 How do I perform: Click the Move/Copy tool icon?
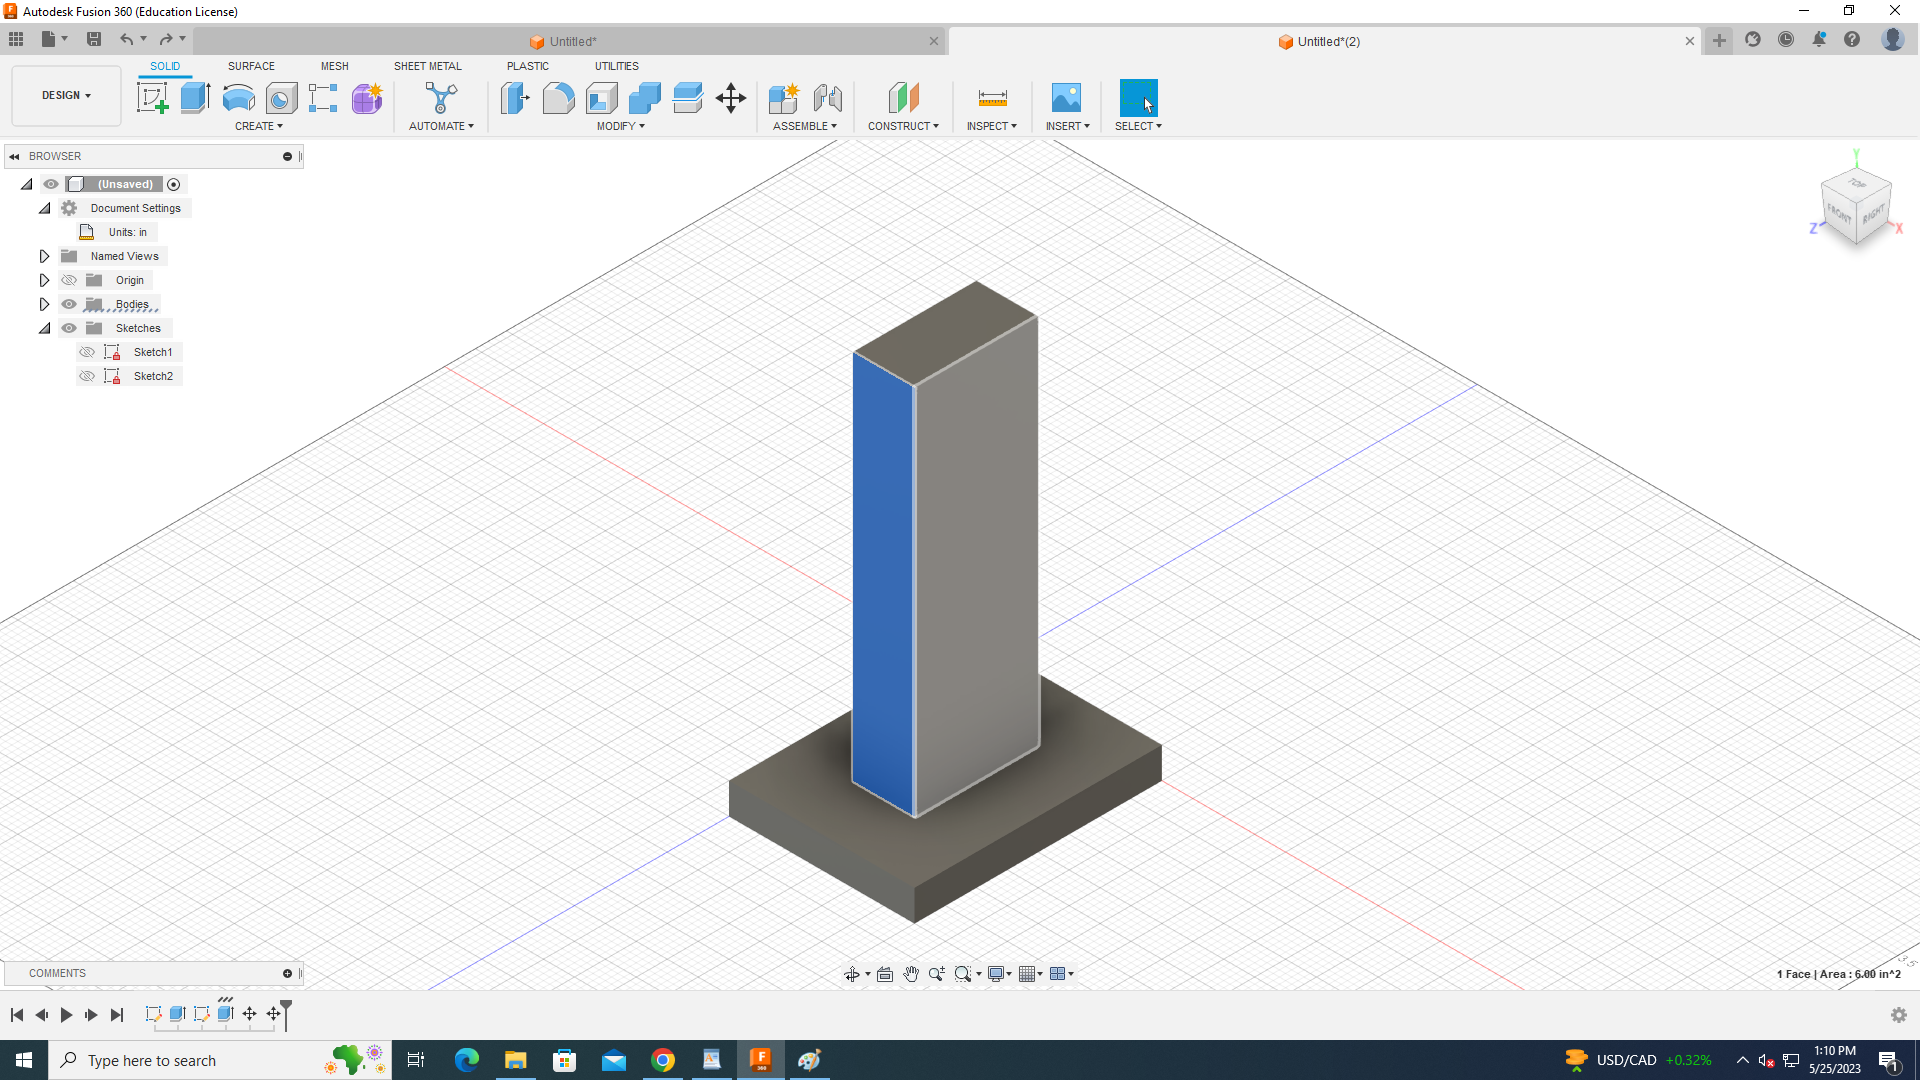click(731, 98)
